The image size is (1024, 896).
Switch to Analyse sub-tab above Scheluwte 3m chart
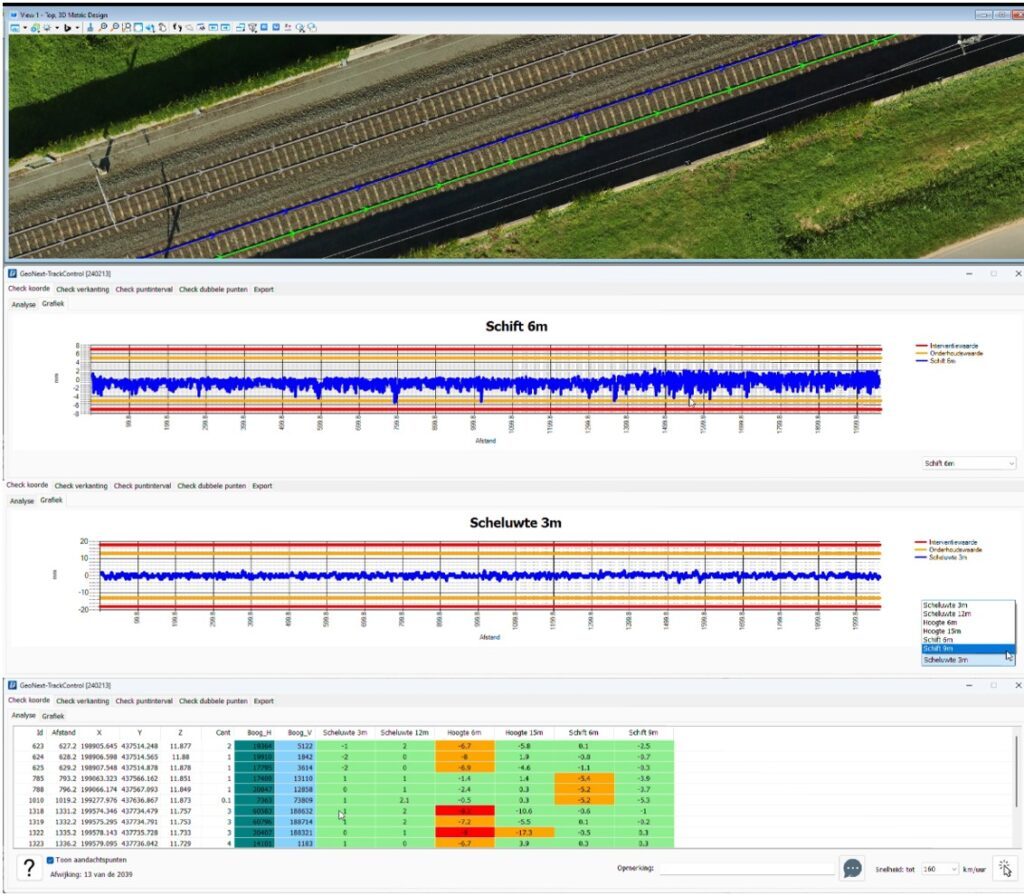click(22, 501)
